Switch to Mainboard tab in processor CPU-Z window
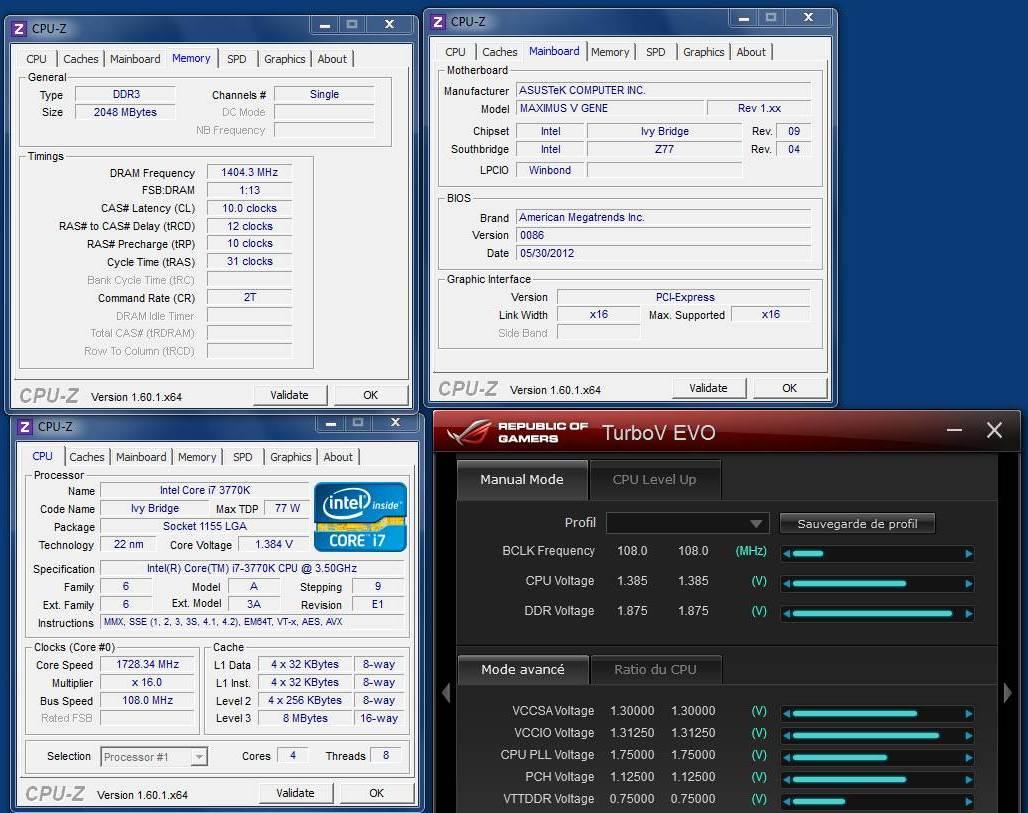 click(141, 457)
